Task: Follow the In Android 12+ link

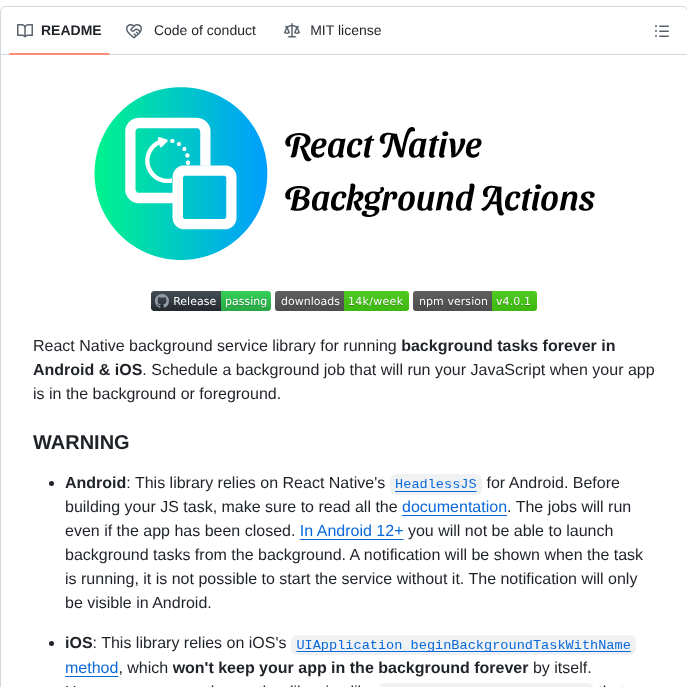Action: click(x=351, y=531)
